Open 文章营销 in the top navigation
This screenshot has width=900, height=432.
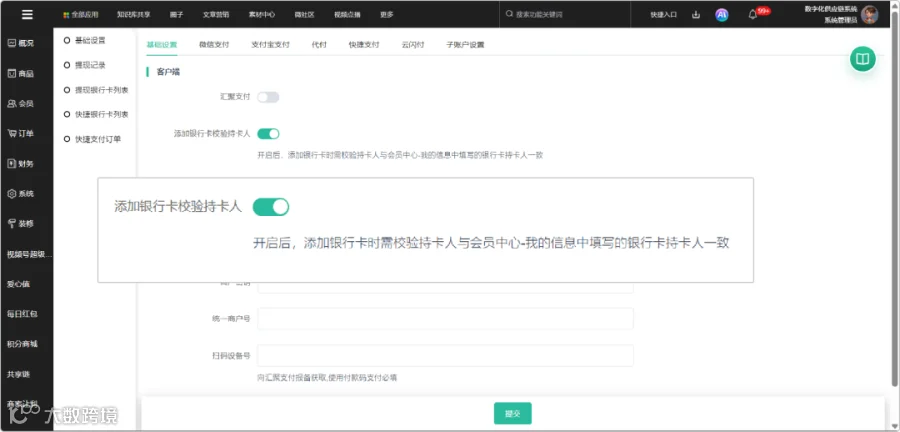point(216,15)
